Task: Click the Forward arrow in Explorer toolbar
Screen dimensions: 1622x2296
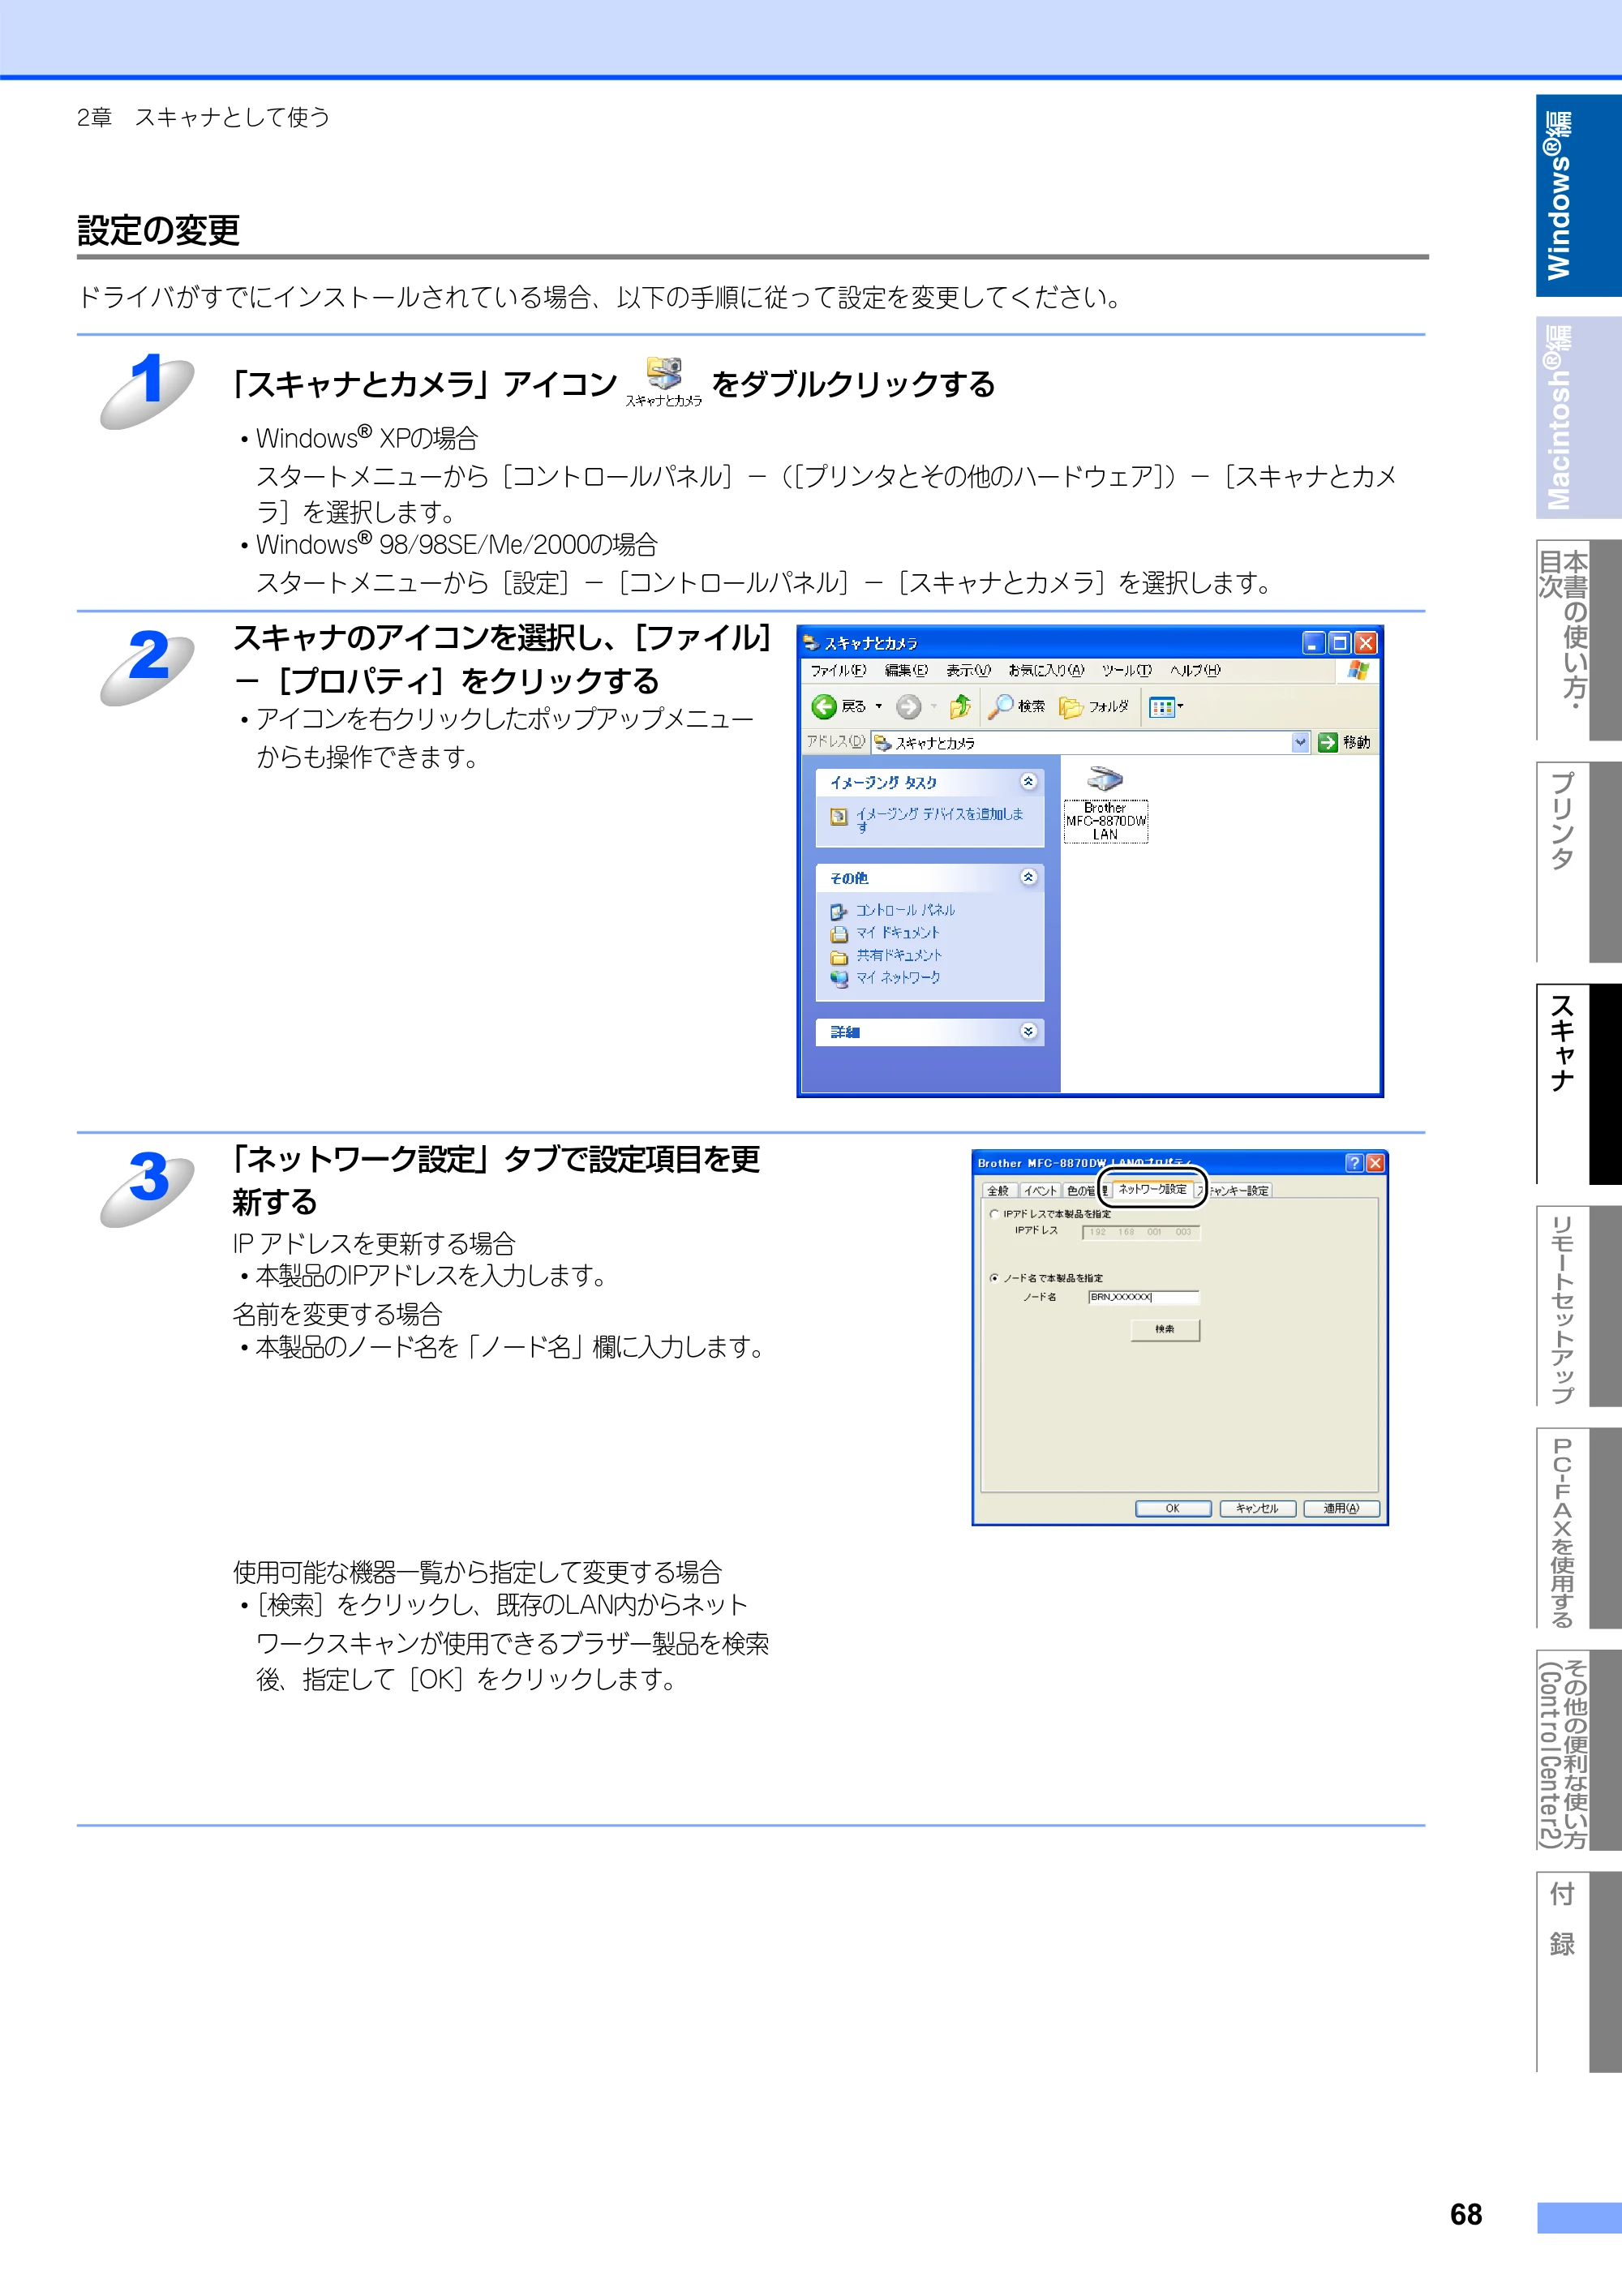Action: (908, 707)
